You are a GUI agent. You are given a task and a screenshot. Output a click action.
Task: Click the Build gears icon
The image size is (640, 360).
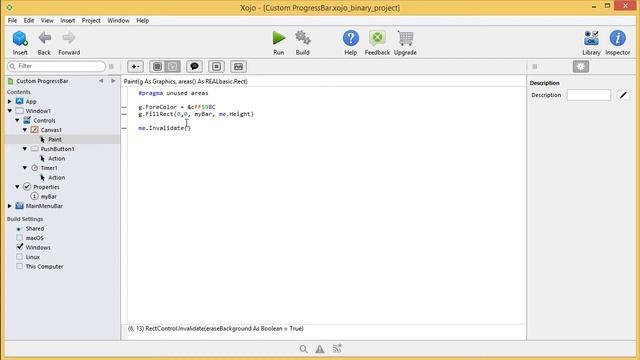303,38
